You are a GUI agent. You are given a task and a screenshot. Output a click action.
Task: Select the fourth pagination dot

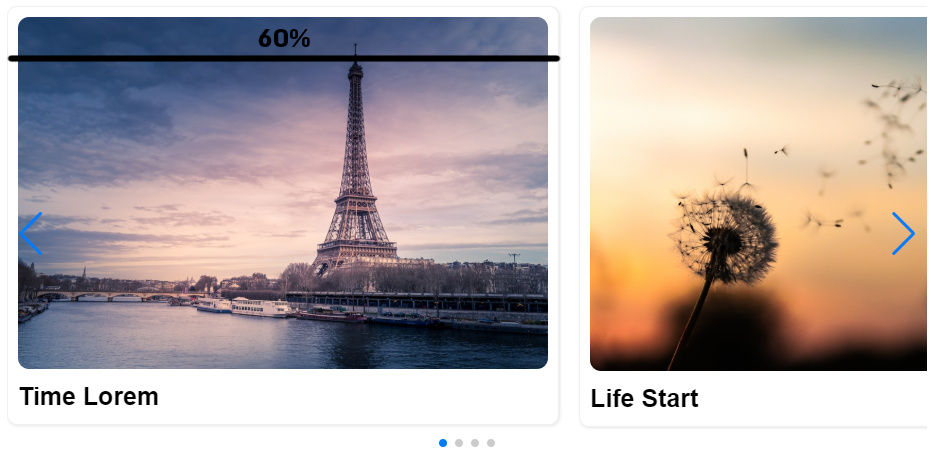491,443
